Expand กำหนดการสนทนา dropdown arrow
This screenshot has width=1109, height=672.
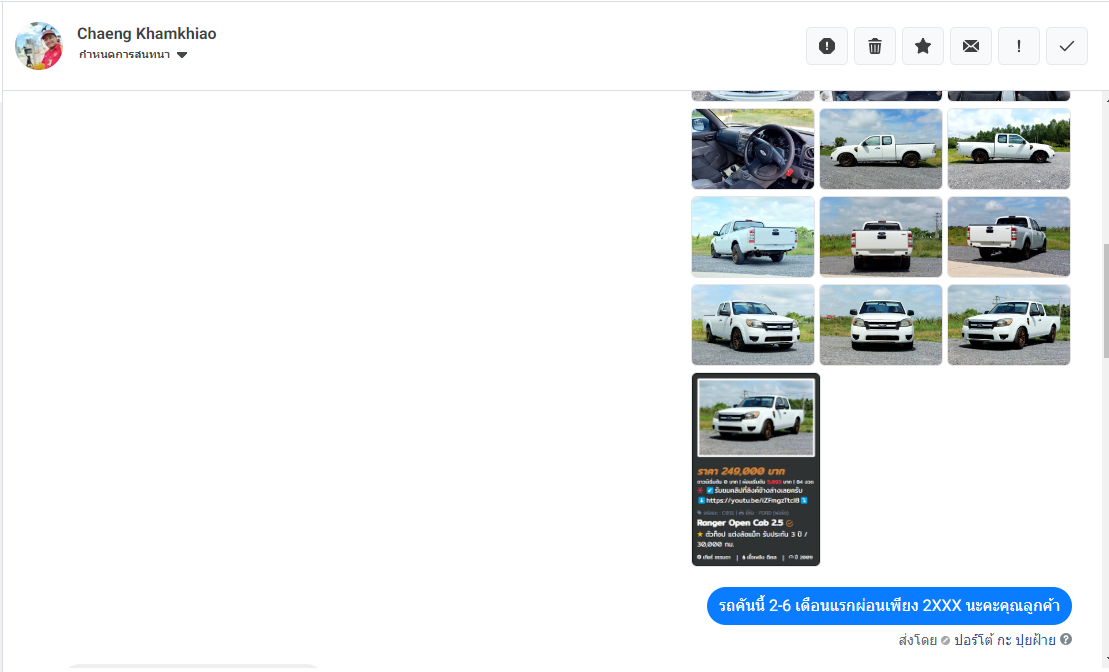[x=182, y=55]
